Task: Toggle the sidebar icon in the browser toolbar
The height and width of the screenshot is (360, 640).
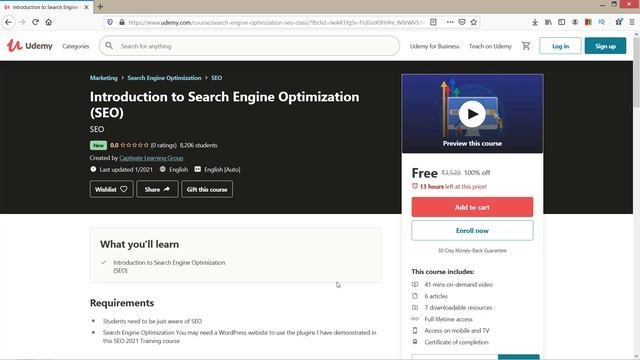Action: pos(562,22)
